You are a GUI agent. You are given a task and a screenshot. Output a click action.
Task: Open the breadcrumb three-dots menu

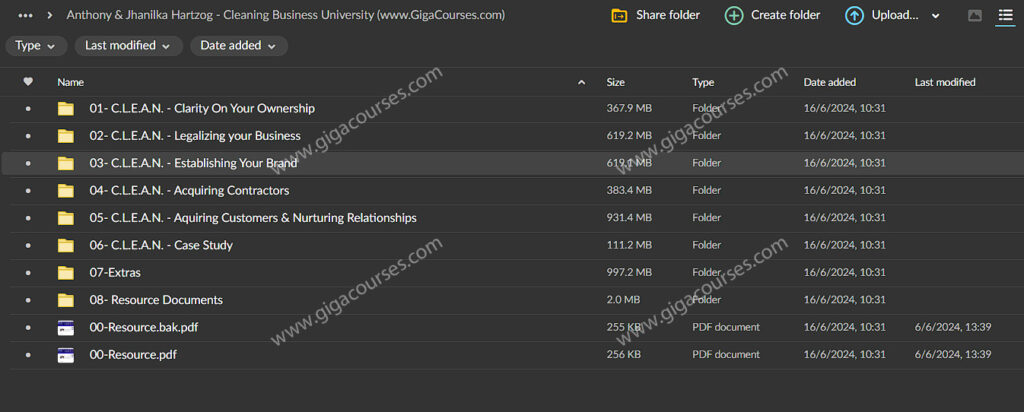[x=26, y=15]
